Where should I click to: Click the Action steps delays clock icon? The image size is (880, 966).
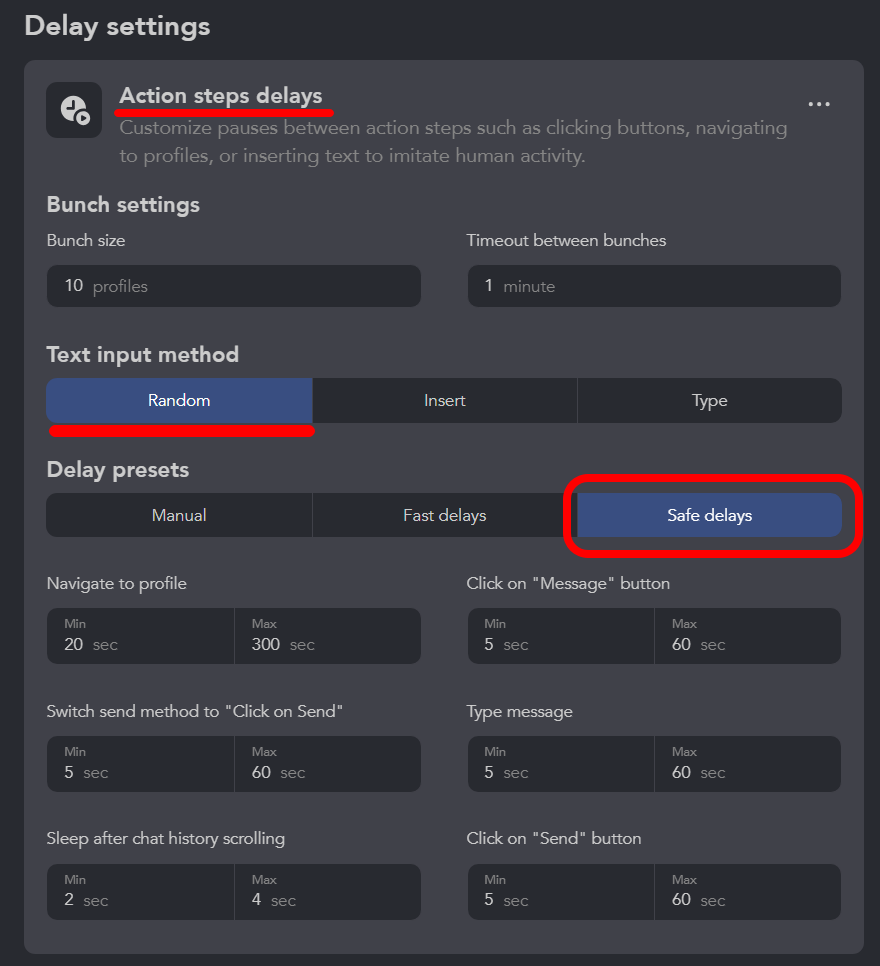click(74, 110)
